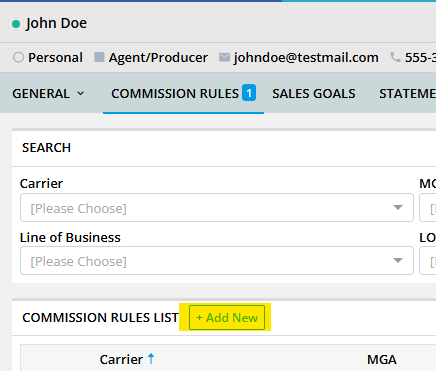Open the Carrier dropdown
This screenshot has height=371, width=436.
coord(217,208)
